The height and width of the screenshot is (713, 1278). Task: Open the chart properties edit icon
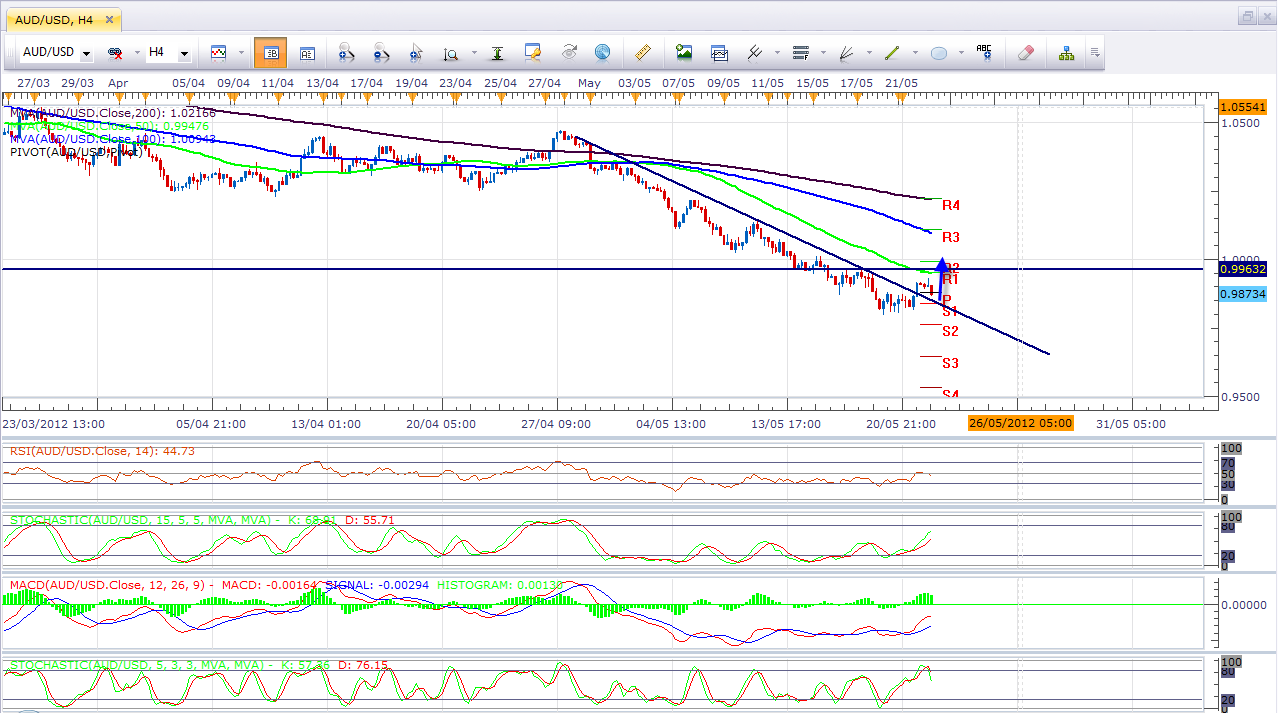point(532,52)
